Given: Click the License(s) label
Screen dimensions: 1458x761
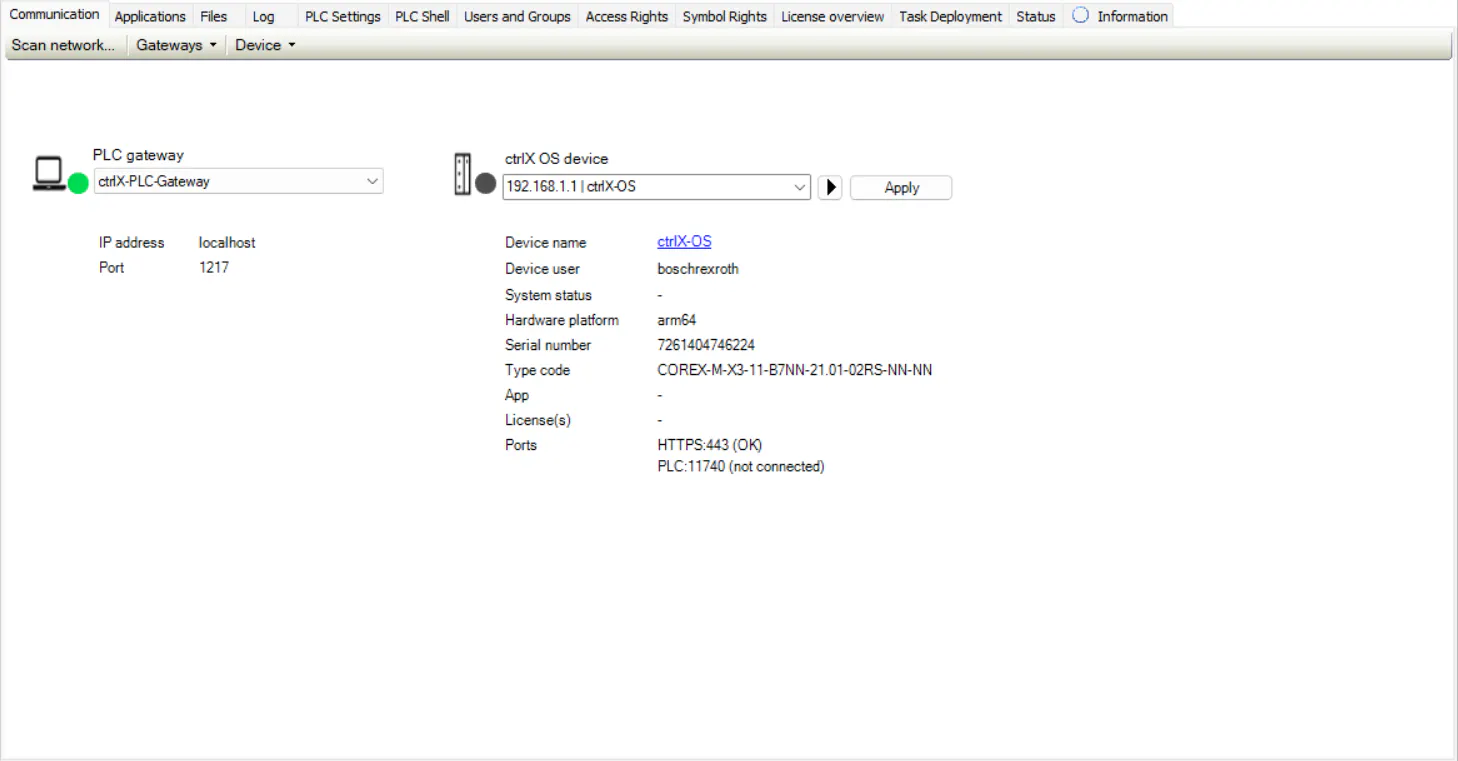Looking at the screenshot, I should pyautogui.click(x=538, y=420).
